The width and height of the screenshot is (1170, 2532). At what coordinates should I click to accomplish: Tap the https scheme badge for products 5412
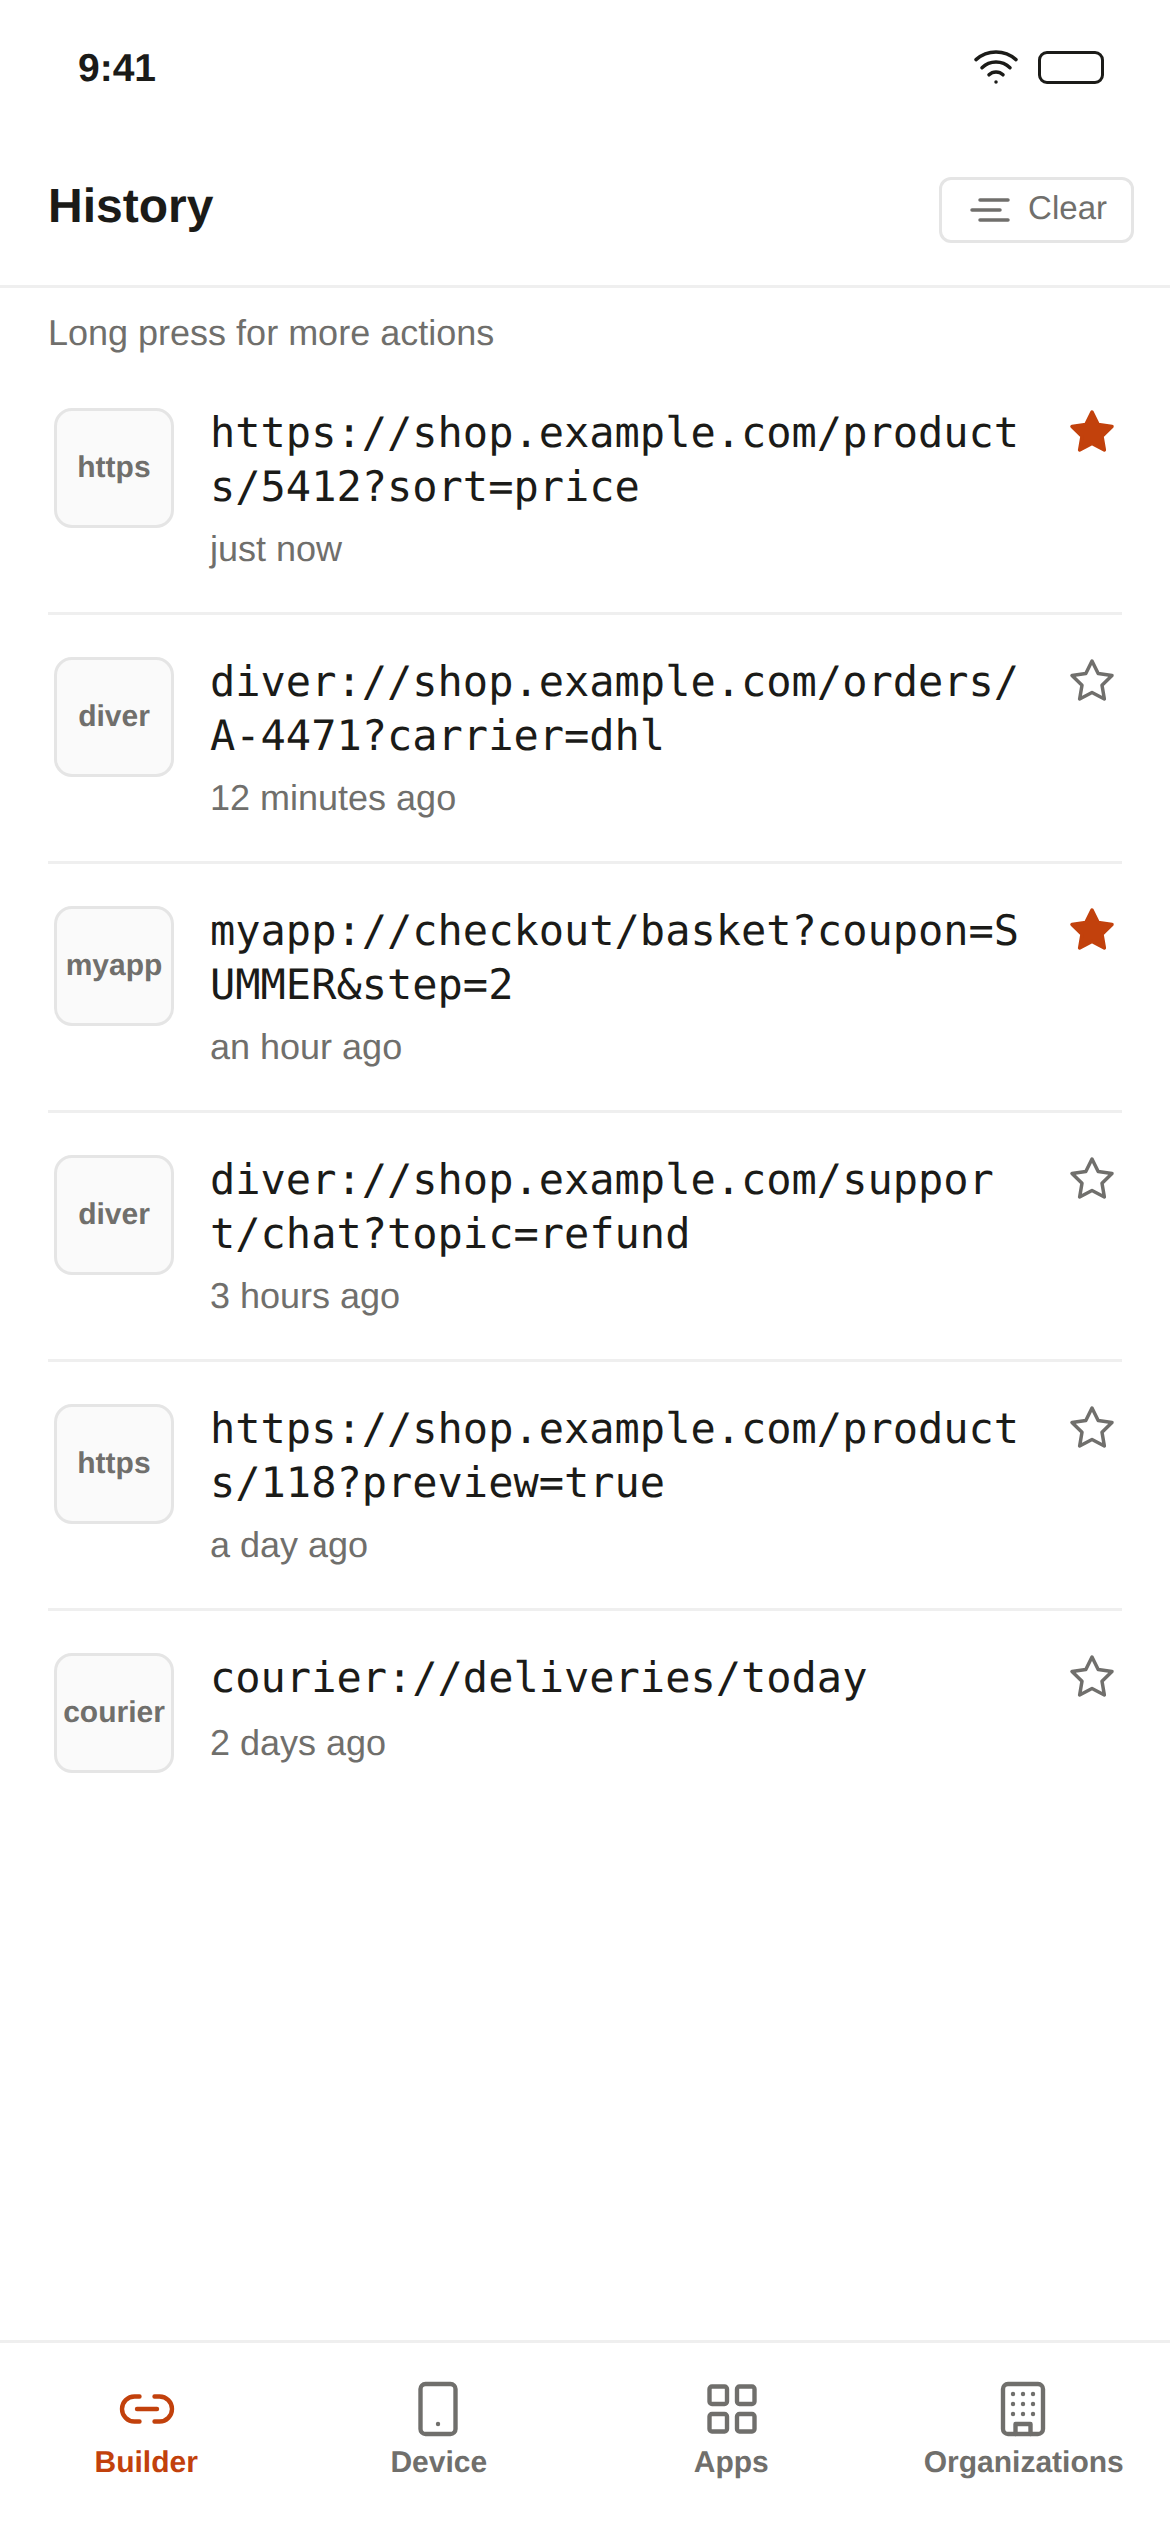click(114, 468)
